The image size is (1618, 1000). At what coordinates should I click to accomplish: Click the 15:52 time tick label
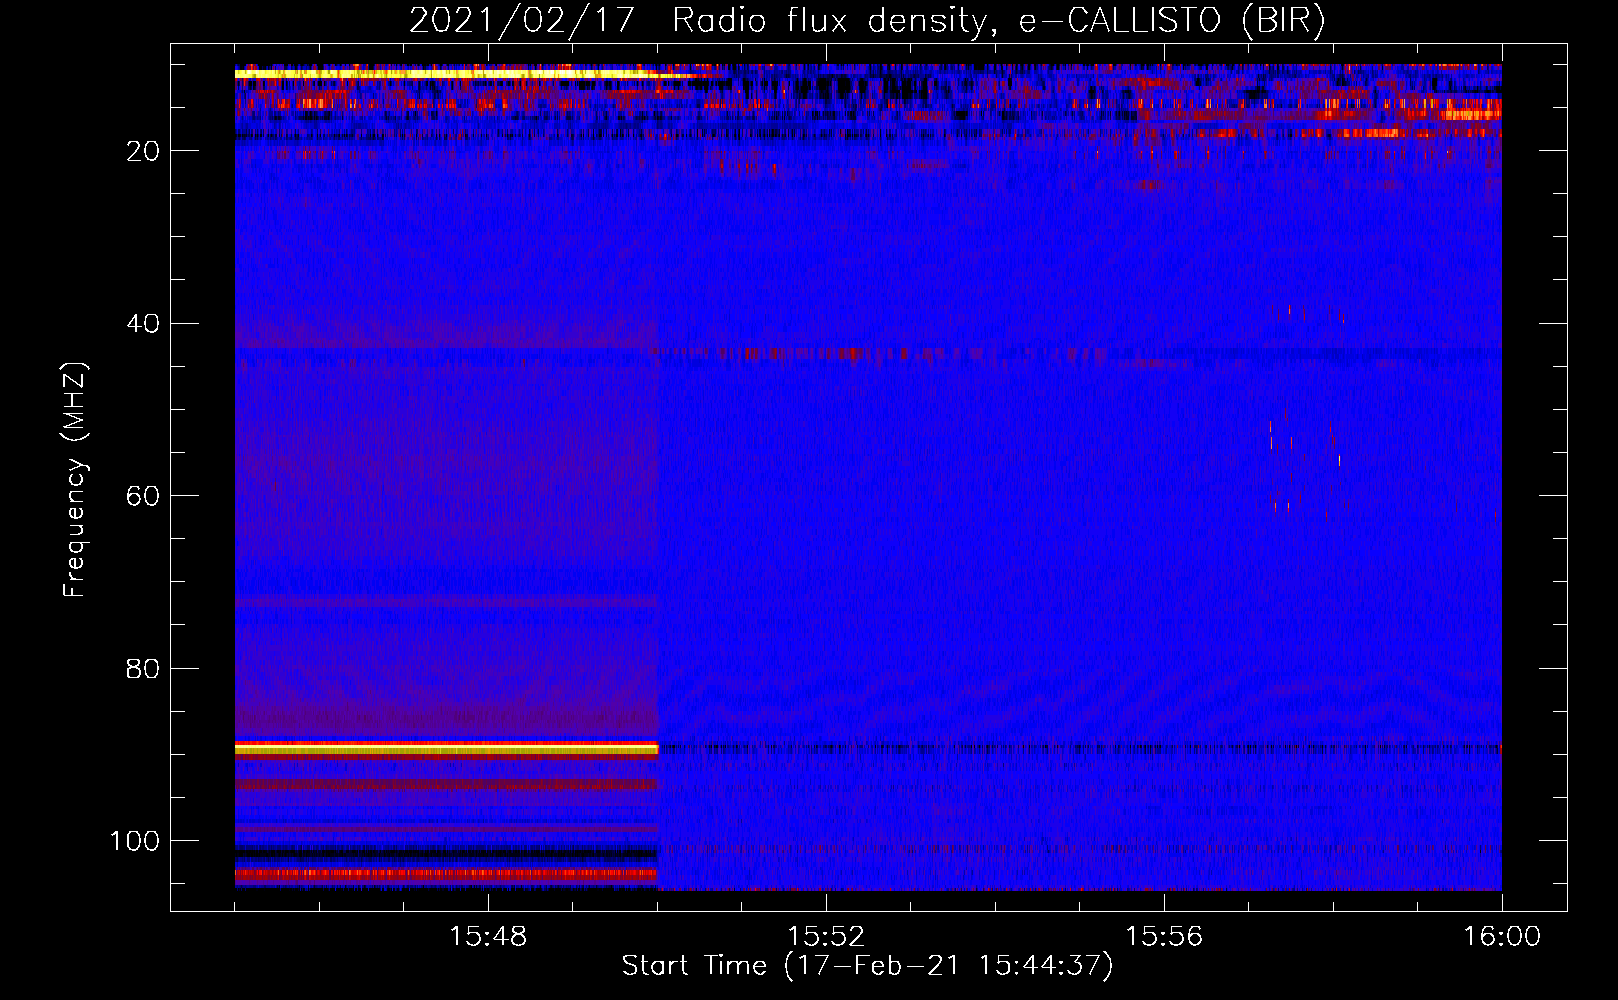[x=826, y=937]
